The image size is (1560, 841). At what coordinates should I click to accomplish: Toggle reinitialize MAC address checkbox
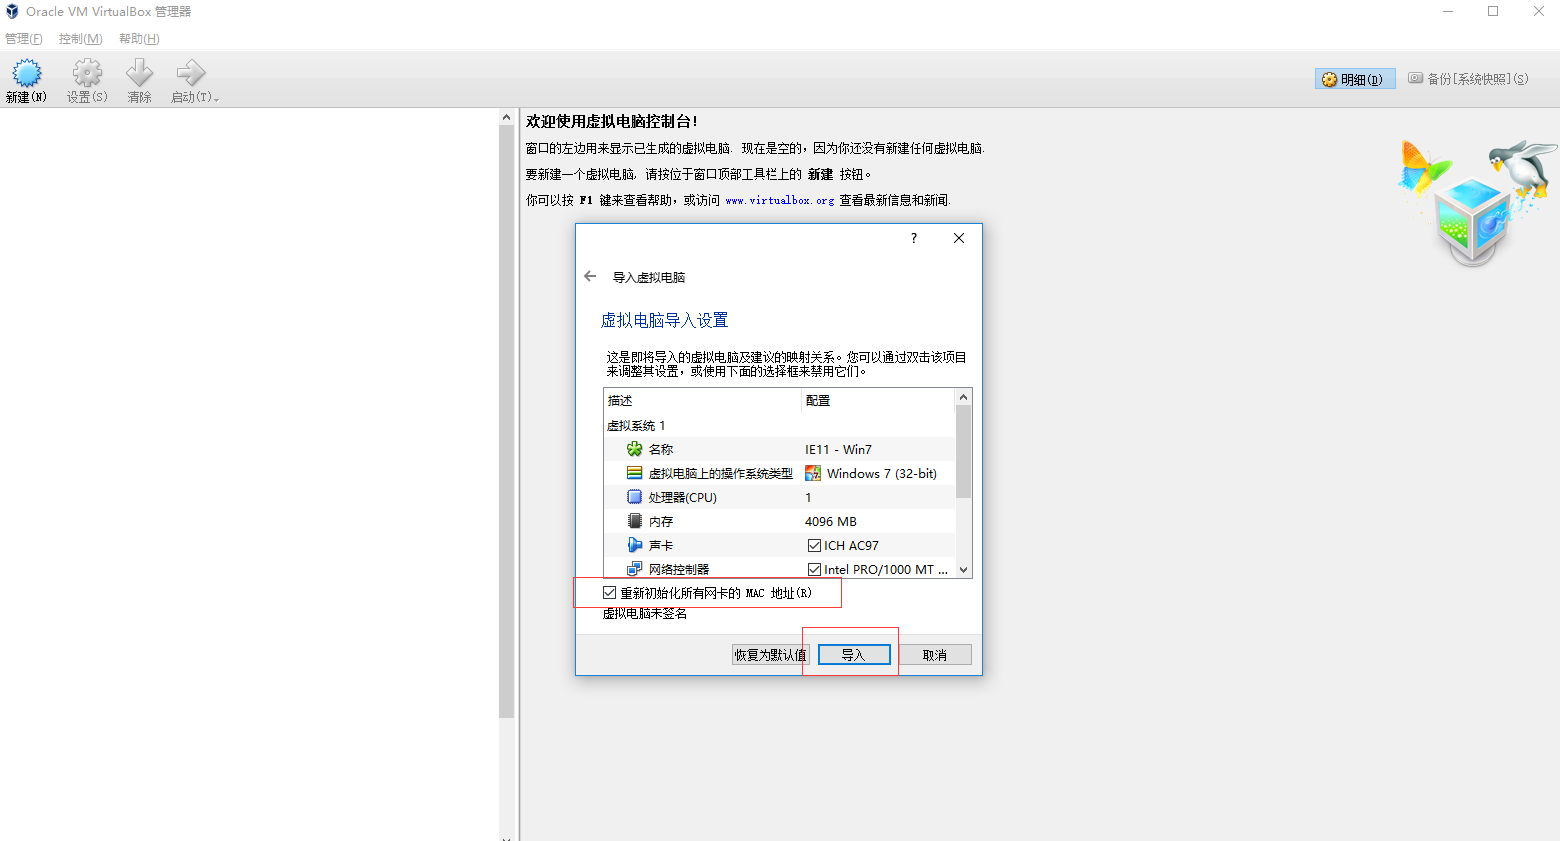pyautogui.click(x=609, y=592)
